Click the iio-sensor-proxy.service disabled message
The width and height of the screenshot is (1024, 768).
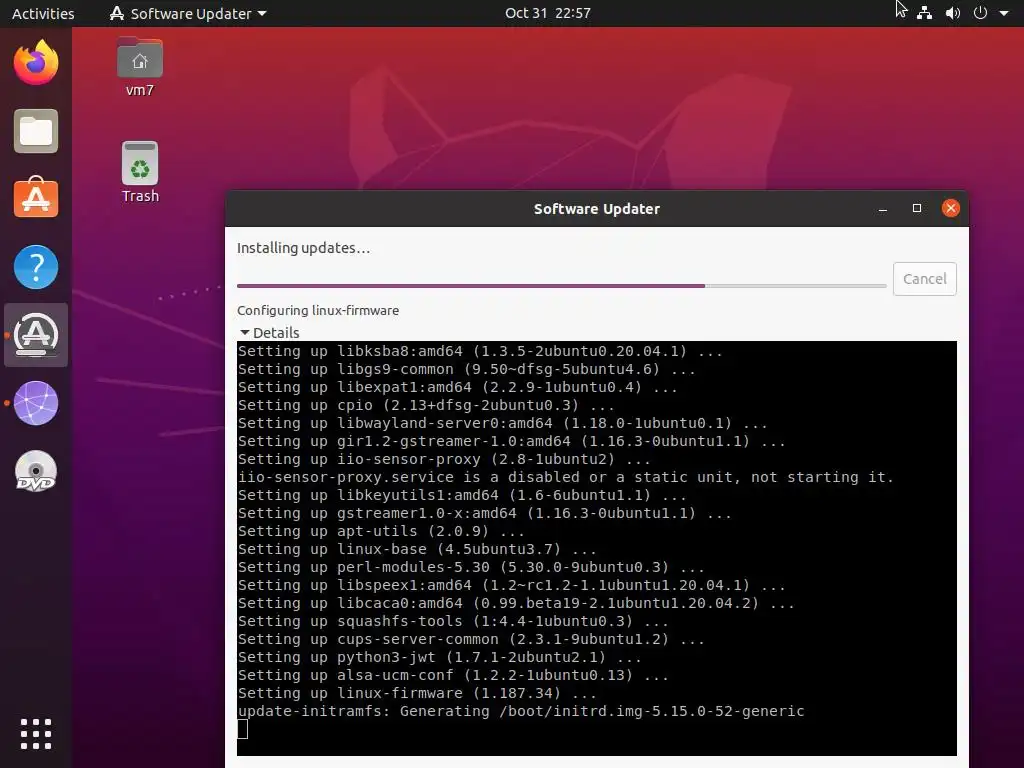pyautogui.click(x=566, y=477)
